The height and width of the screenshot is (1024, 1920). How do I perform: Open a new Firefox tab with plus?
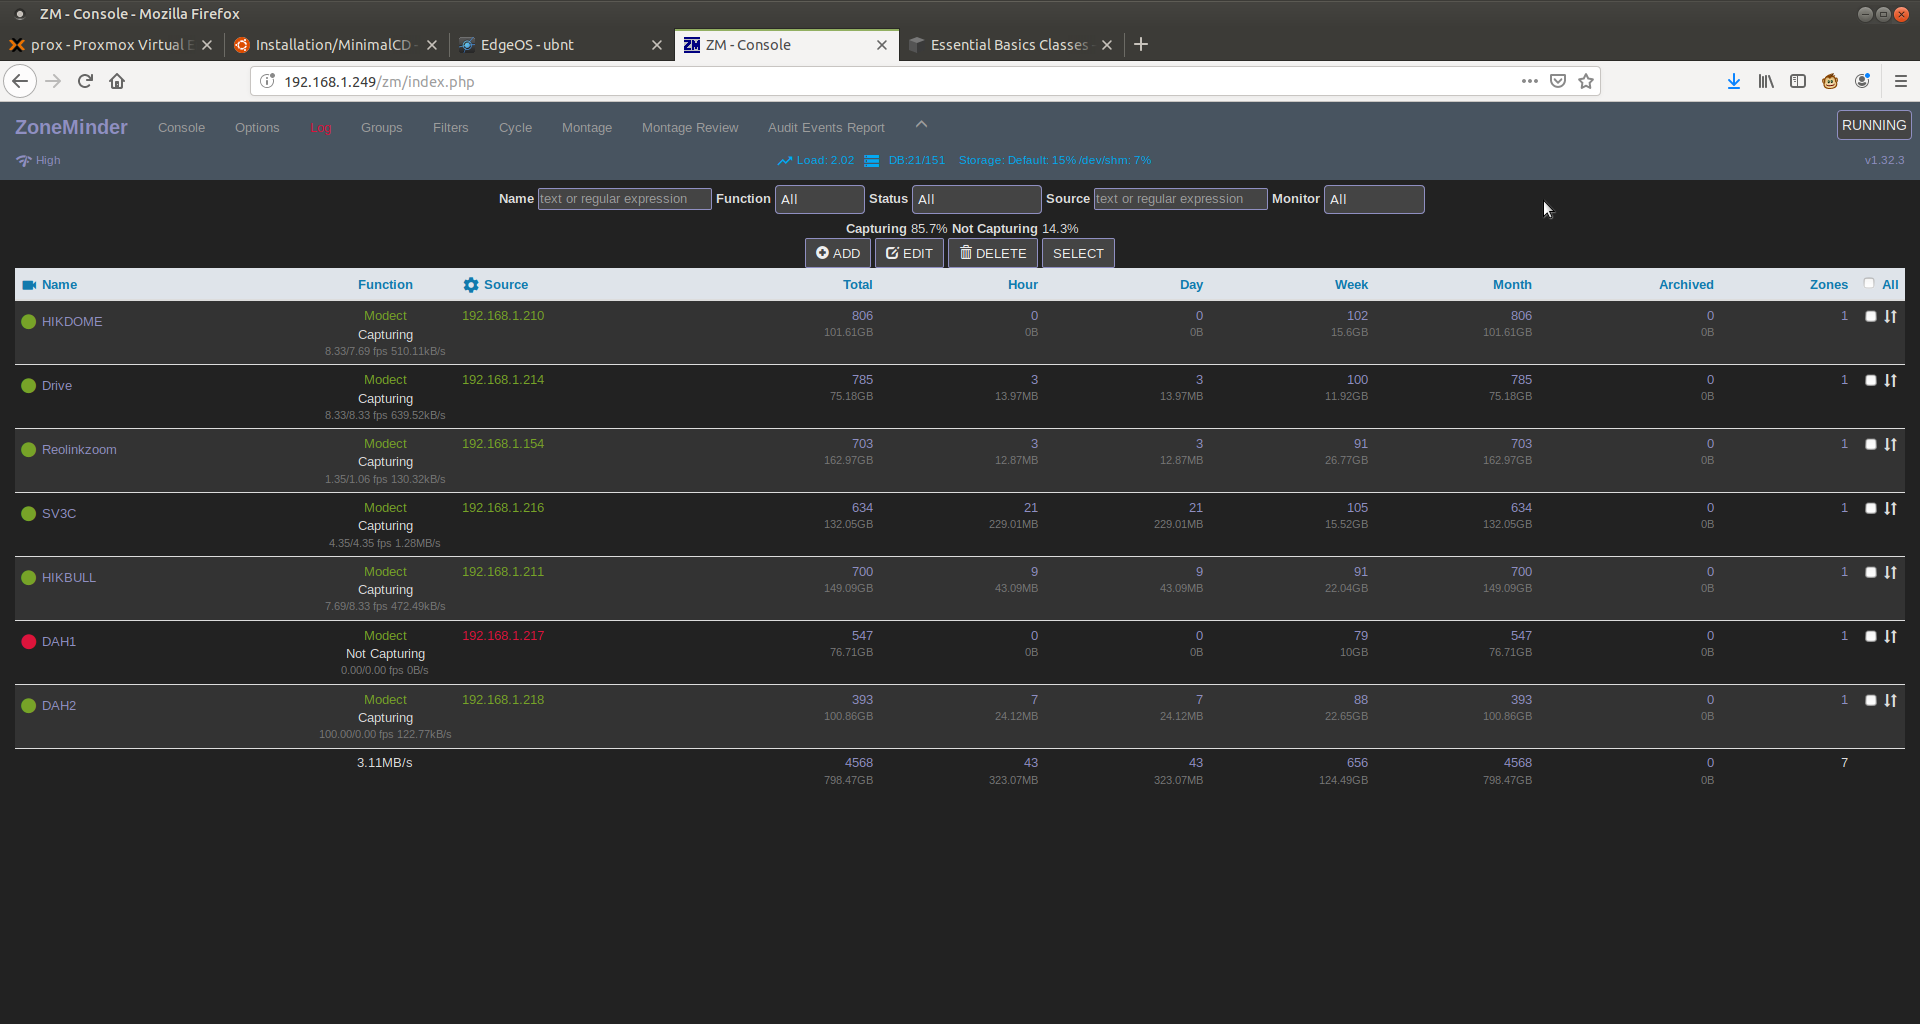tap(1141, 44)
